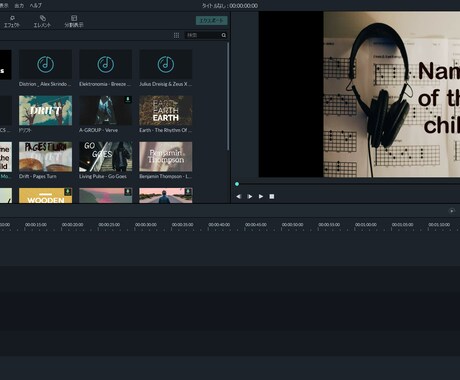Click the 00:00:45:00 mark on timeline ruler
The height and width of the screenshot is (380, 460).
256,225
